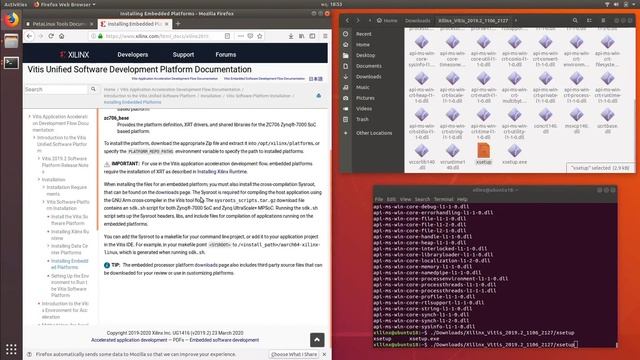Click the Choose What I Share button
640x360 pixels.
pos(294,354)
